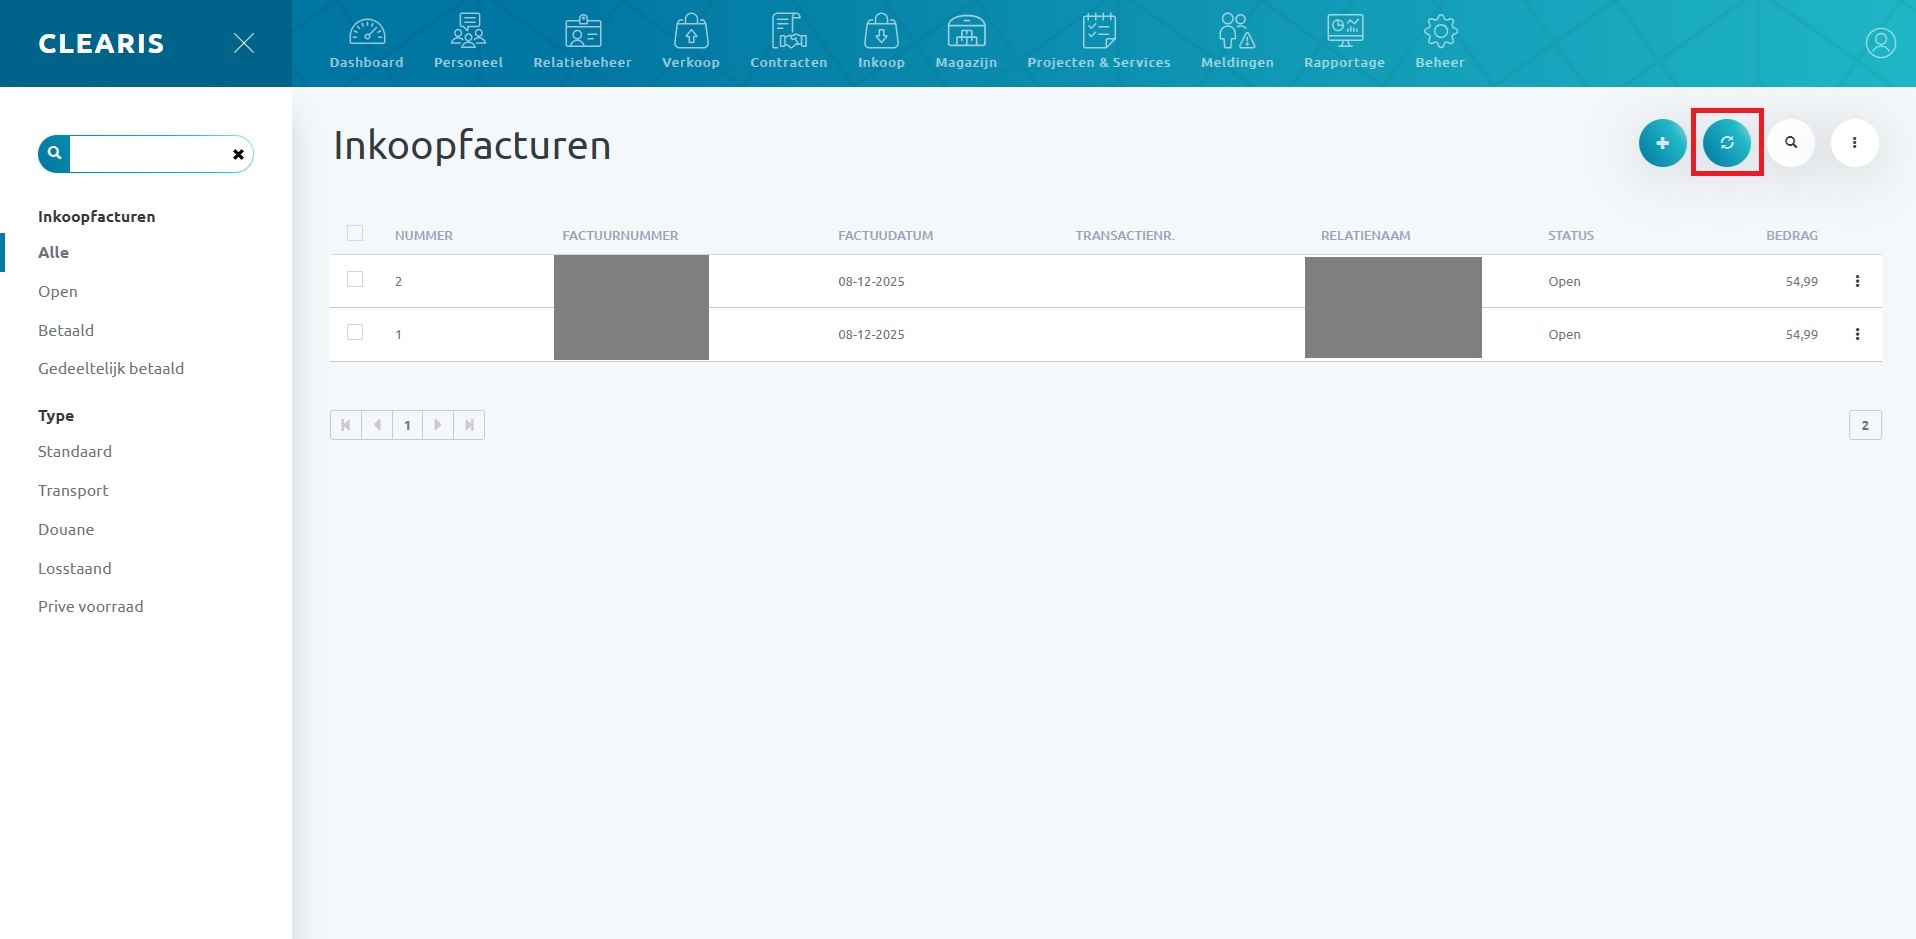Click in the sidebar search input field

[x=150, y=154]
